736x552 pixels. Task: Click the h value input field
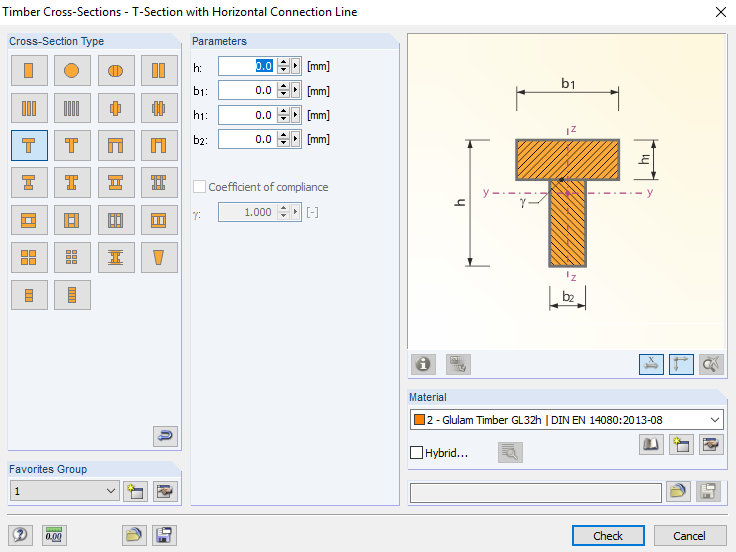(247, 66)
